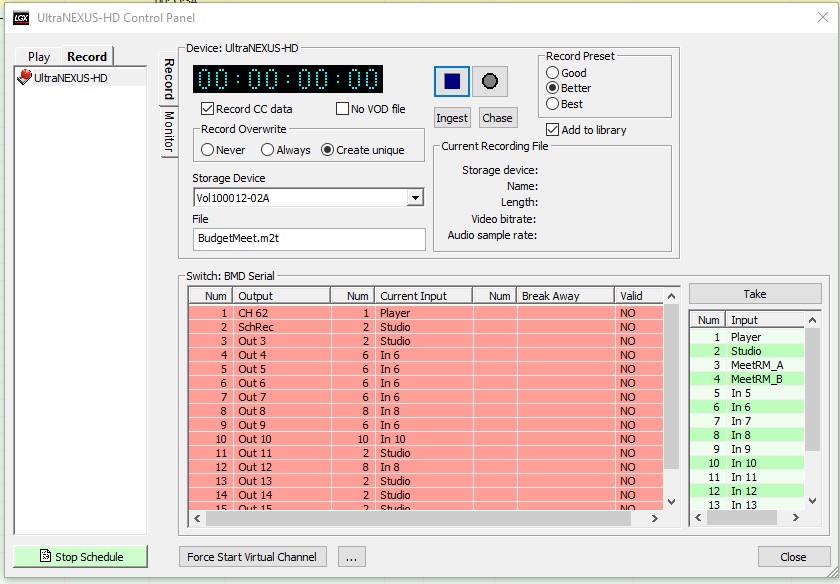Edit the BudgetMeet.m2t file name field

coord(309,239)
